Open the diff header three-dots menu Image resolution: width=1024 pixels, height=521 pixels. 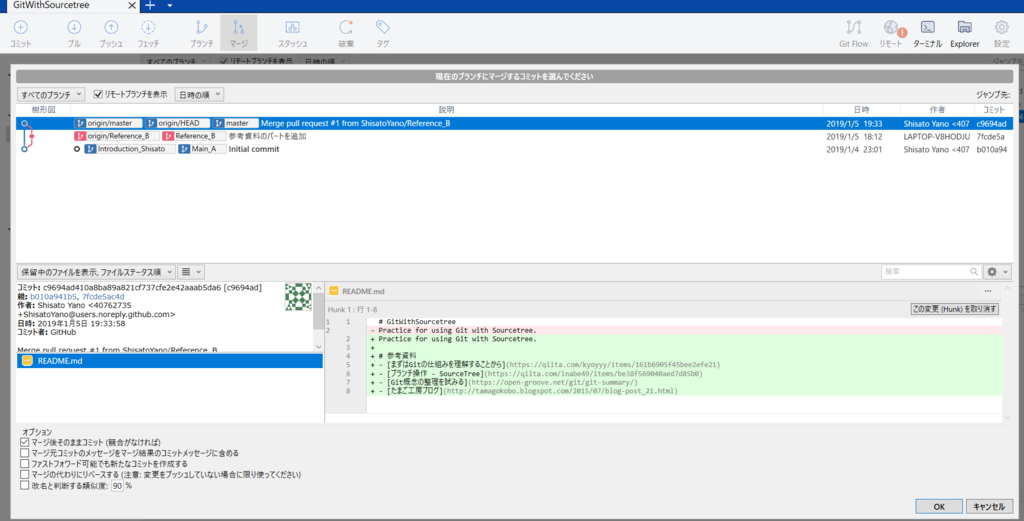coord(988,291)
